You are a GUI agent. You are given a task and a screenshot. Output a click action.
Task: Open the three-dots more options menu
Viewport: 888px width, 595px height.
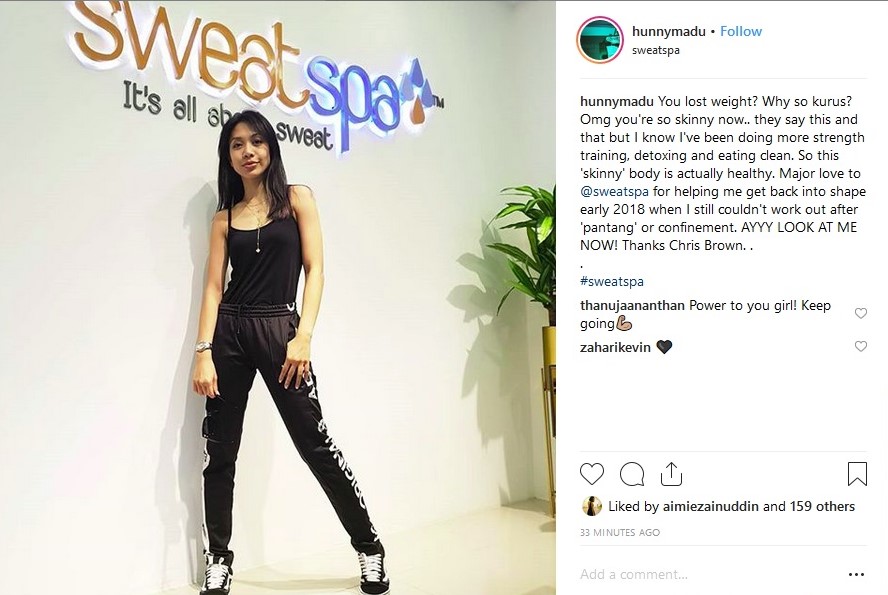856,575
